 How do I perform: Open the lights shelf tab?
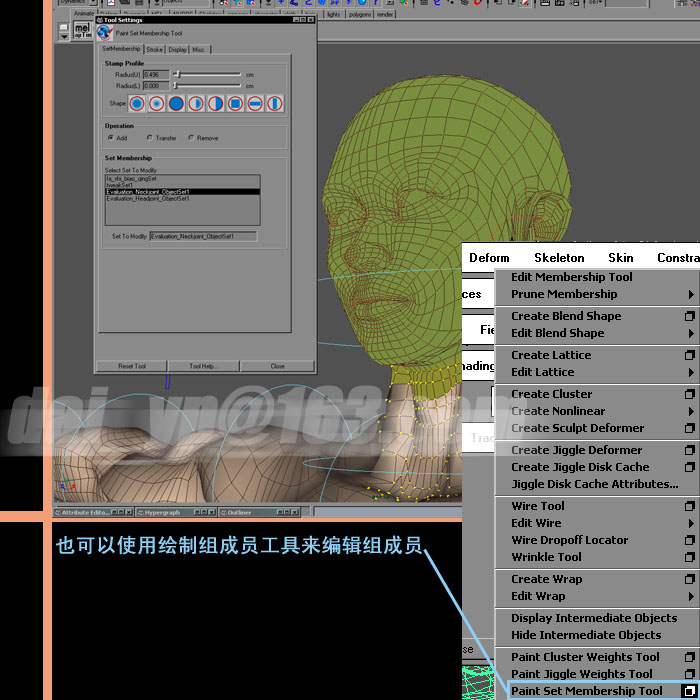click(333, 14)
